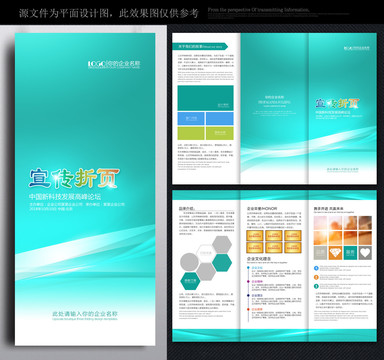Click the white heart icon tile
The height and width of the screenshot is (360, 384).
pyautogui.click(x=365, y=253)
